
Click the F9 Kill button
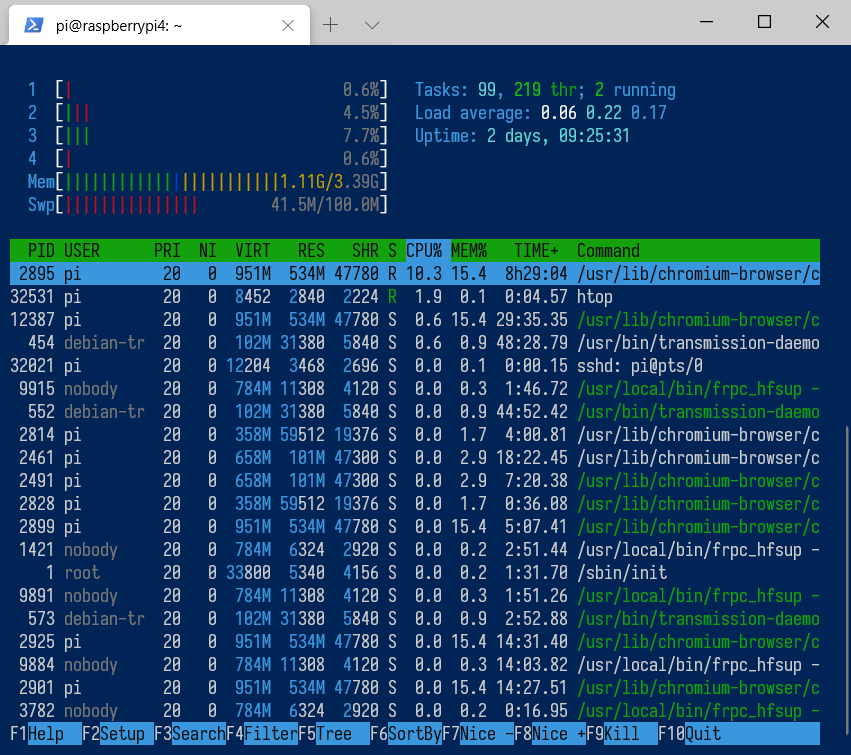coord(622,734)
